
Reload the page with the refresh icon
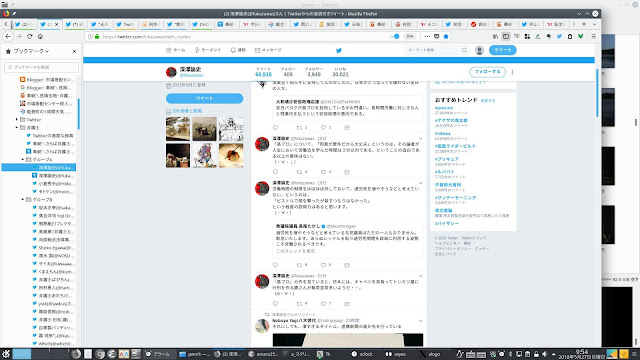[29, 36]
